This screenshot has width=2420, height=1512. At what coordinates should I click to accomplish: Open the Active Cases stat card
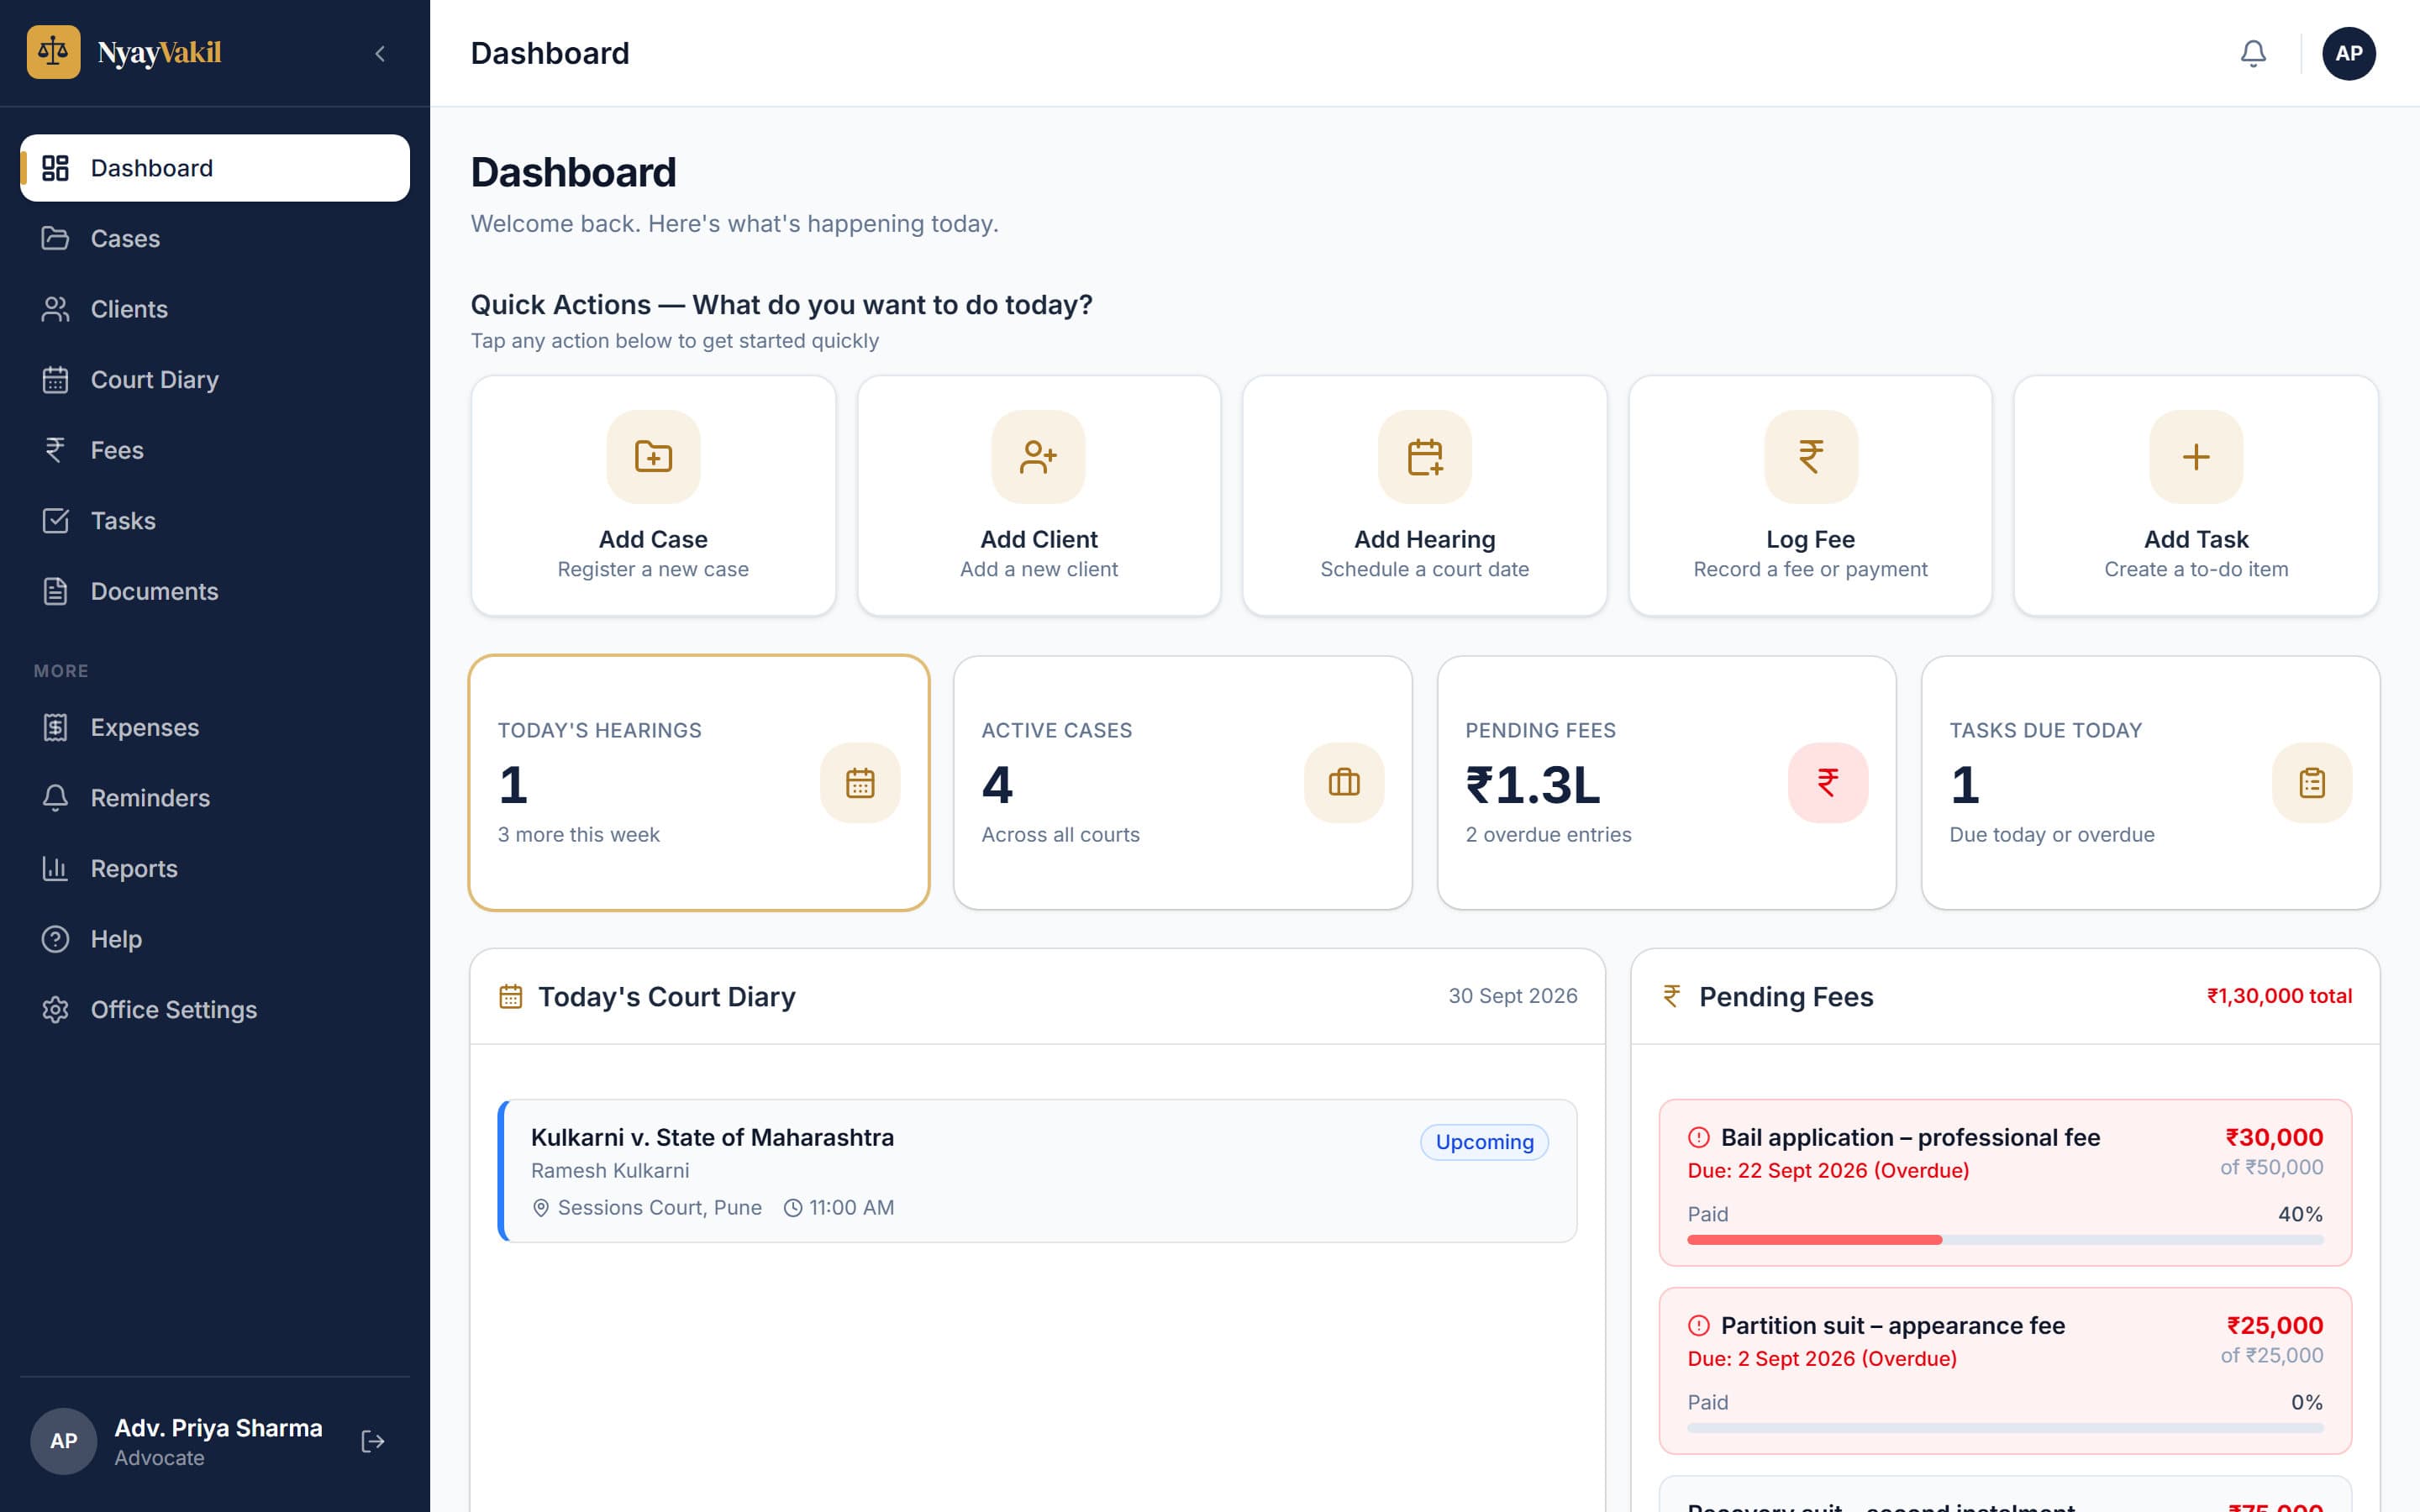click(x=1183, y=783)
